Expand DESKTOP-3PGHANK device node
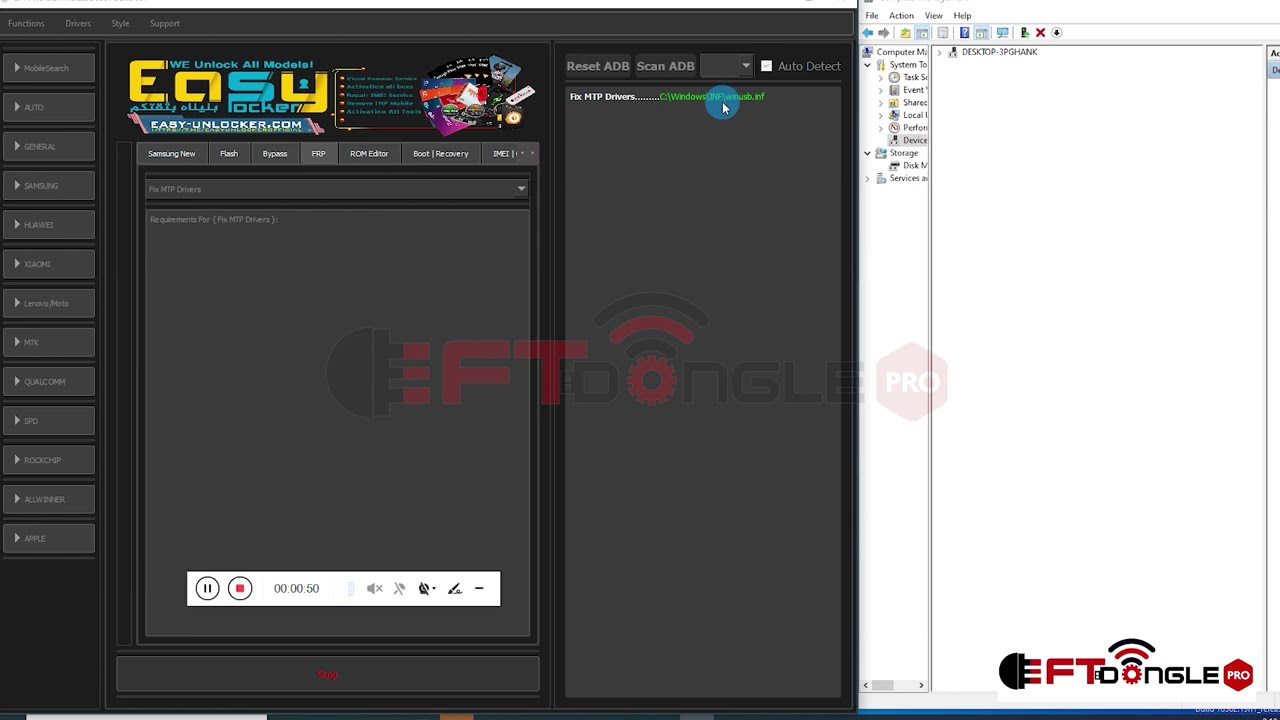The height and width of the screenshot is (720, 1280). 941,52
